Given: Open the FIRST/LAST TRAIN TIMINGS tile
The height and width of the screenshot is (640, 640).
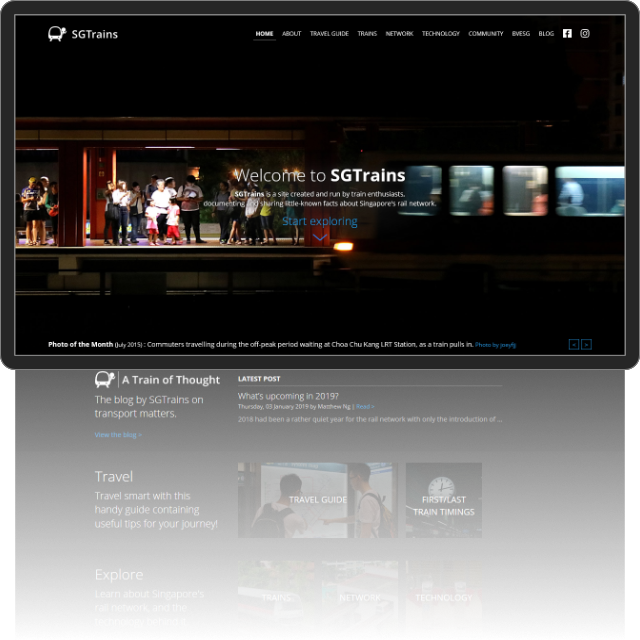Looking at the screenshot, I should click(x=444, y=500).
